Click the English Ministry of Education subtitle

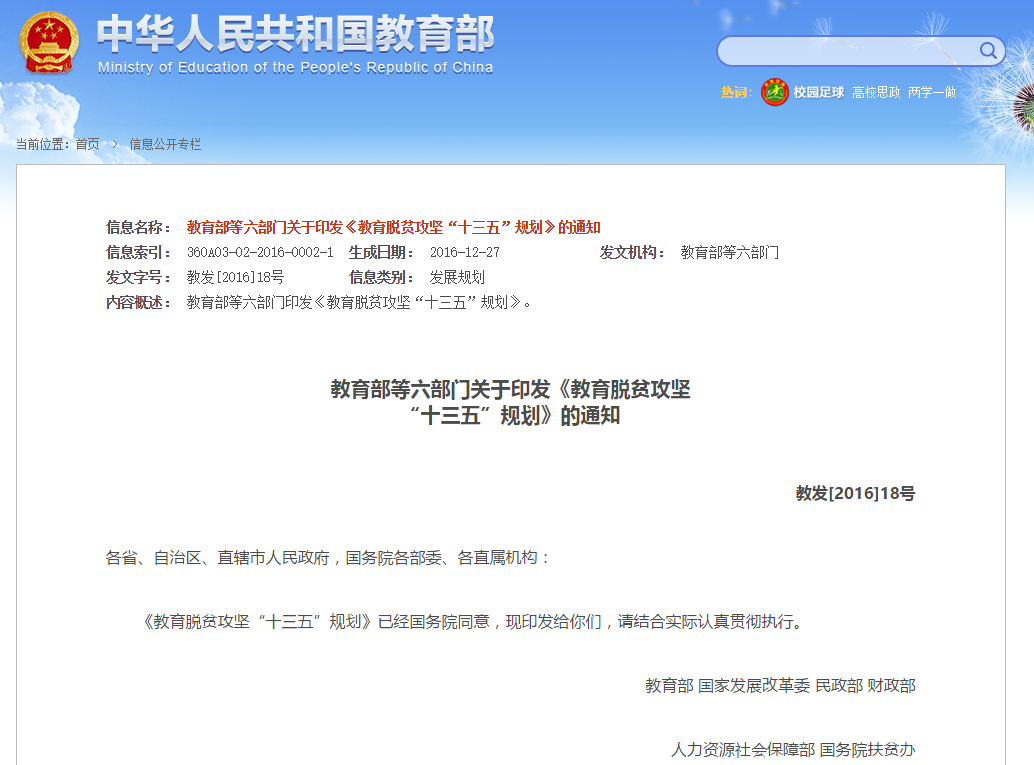(x=295, y=67)
